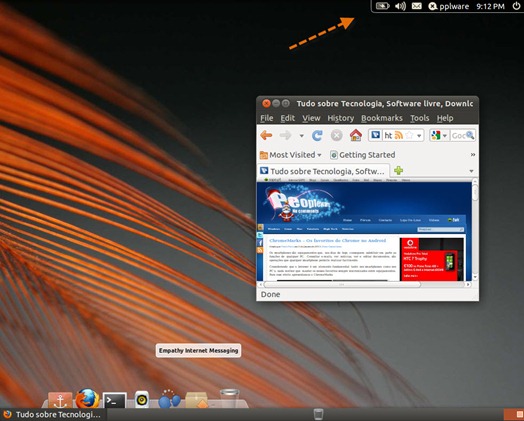Viewport: 524px width, 421px height.
Task: Click the Facebook sidebar icon on page
Action: pyautogui.click(x=260, y=243)
